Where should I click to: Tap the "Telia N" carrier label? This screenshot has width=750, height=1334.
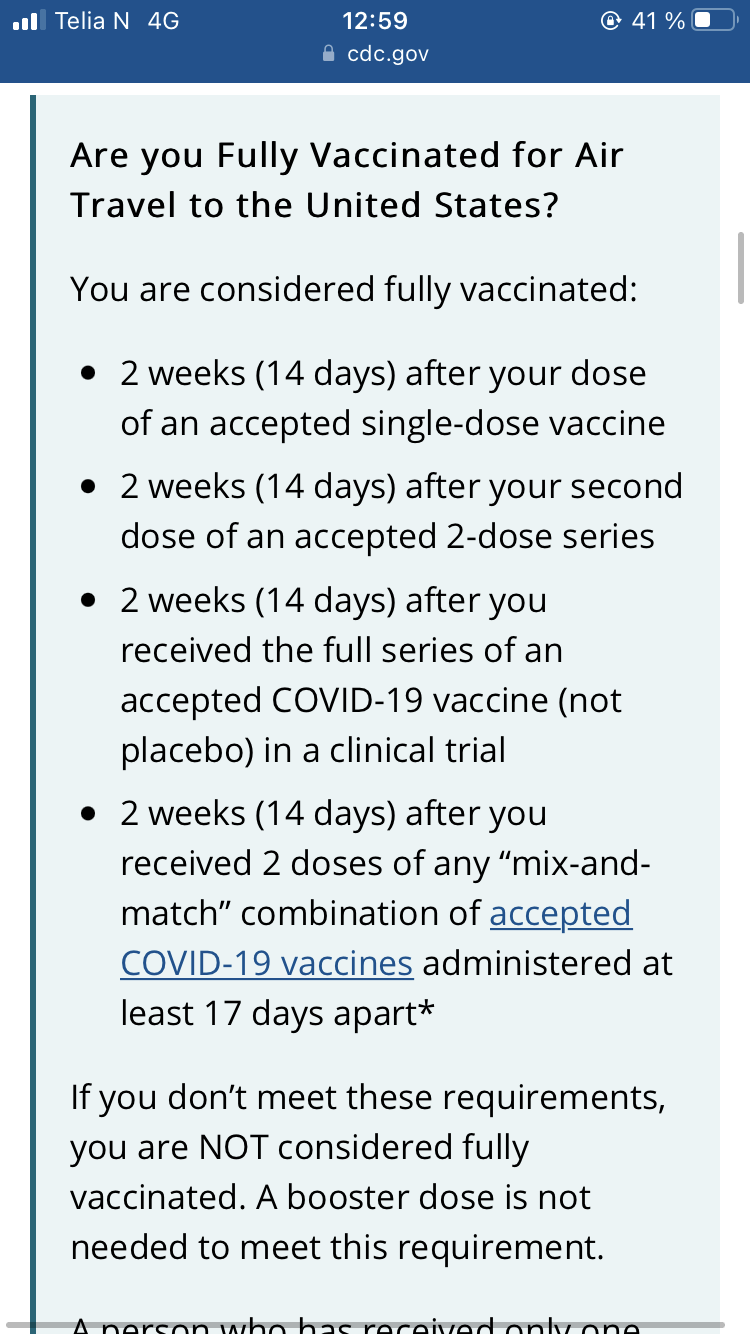(x=93, y=21)
